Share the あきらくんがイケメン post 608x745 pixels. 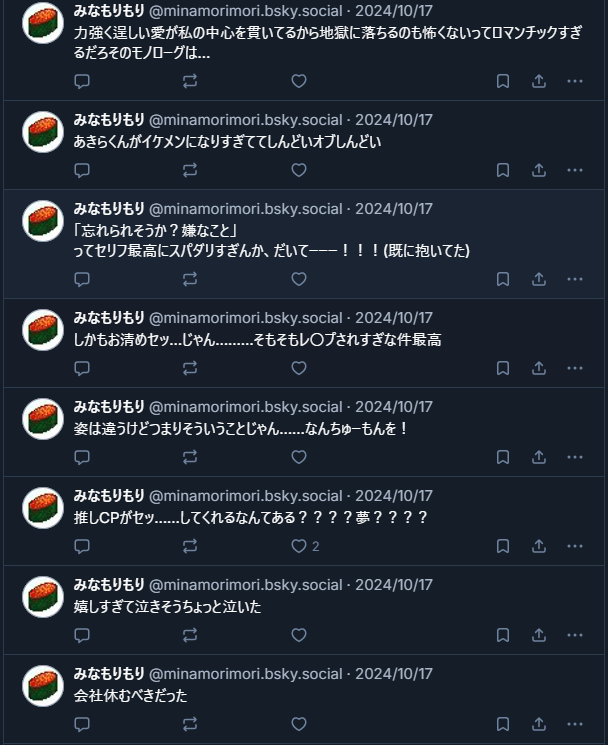(x=539, y=170)
